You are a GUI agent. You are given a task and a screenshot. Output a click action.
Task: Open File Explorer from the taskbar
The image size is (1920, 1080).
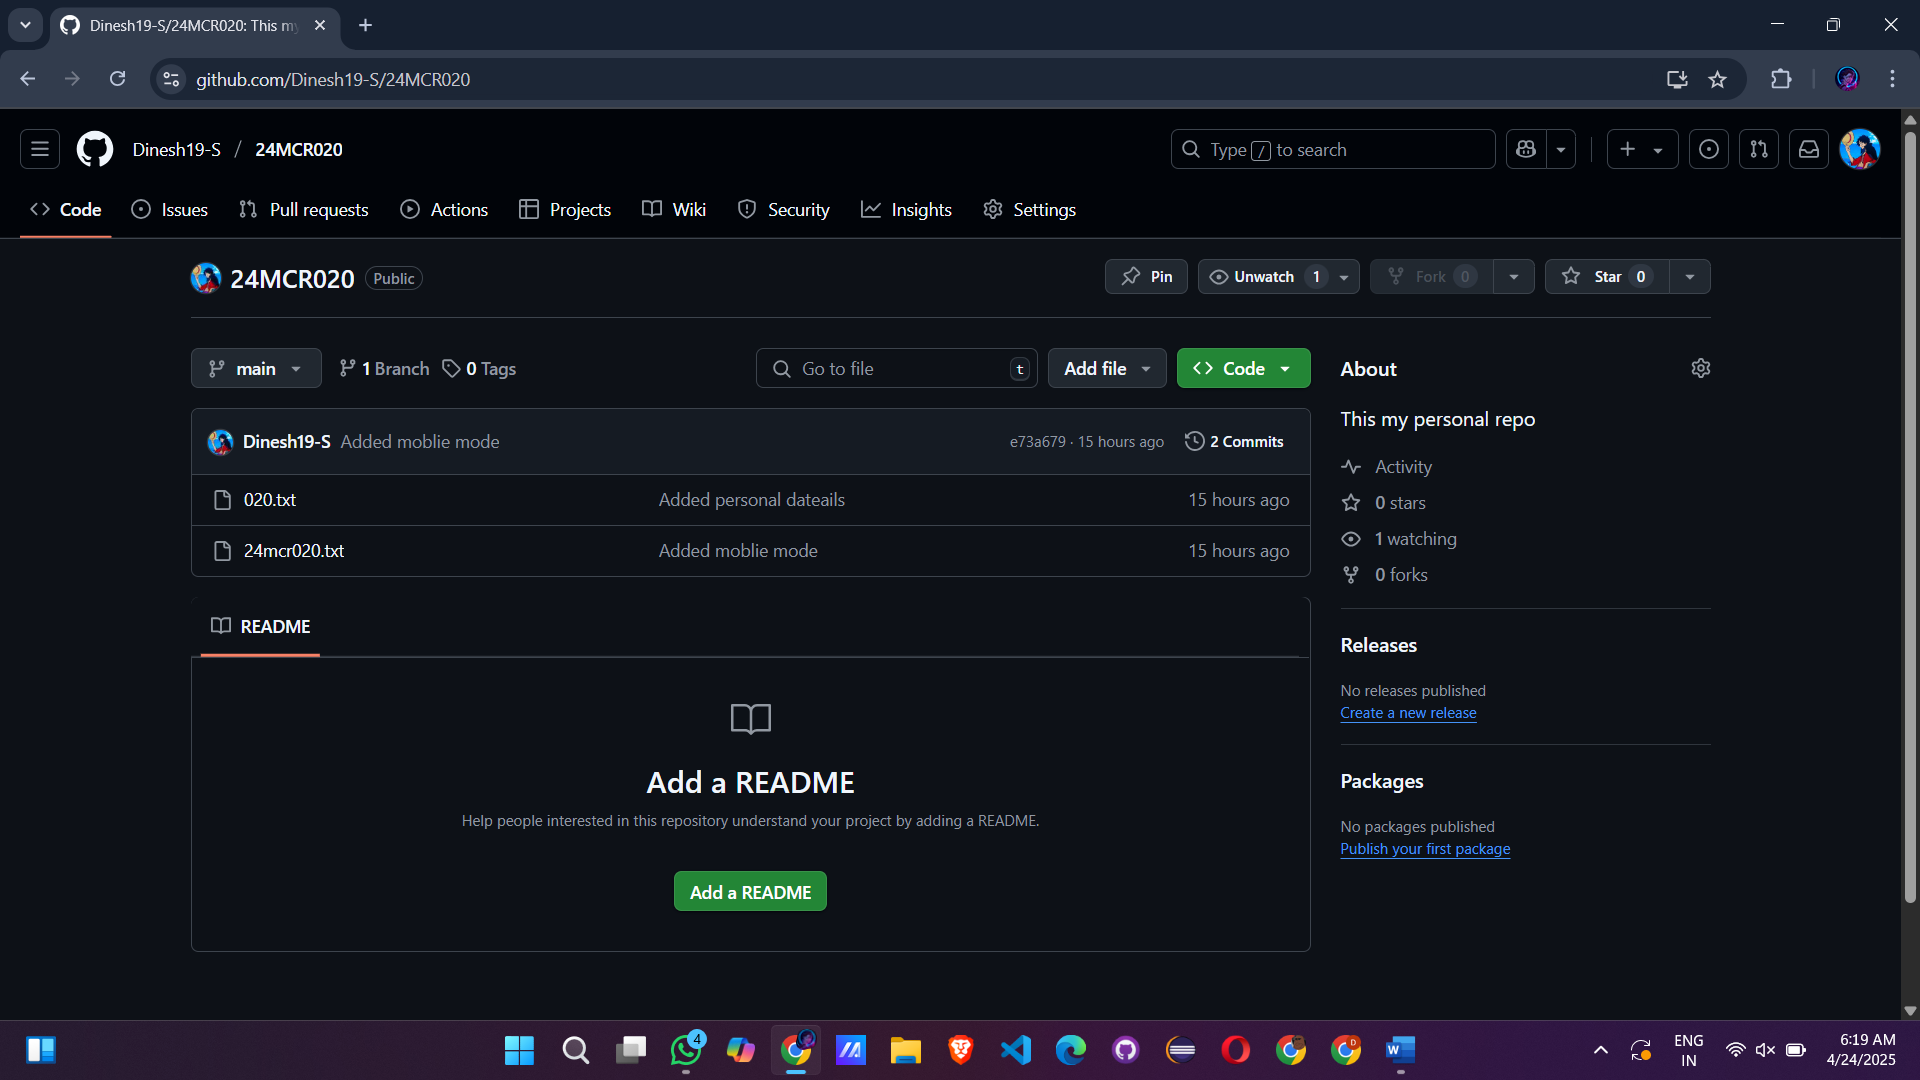[x=906, y=1050]
